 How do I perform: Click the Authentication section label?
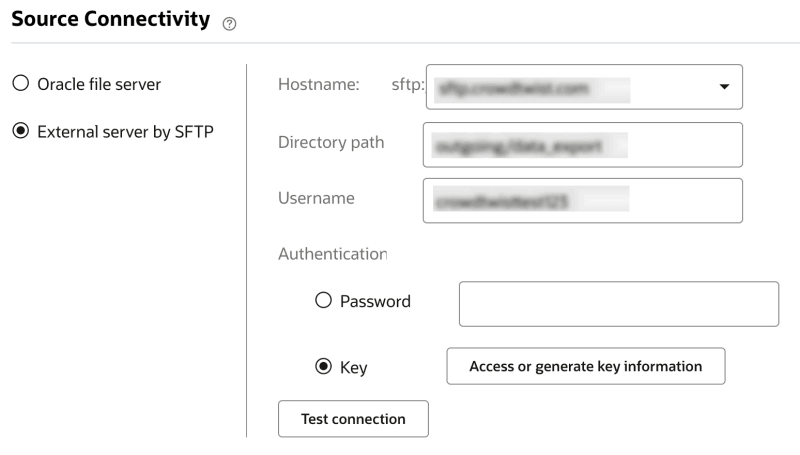pos(332,254)
